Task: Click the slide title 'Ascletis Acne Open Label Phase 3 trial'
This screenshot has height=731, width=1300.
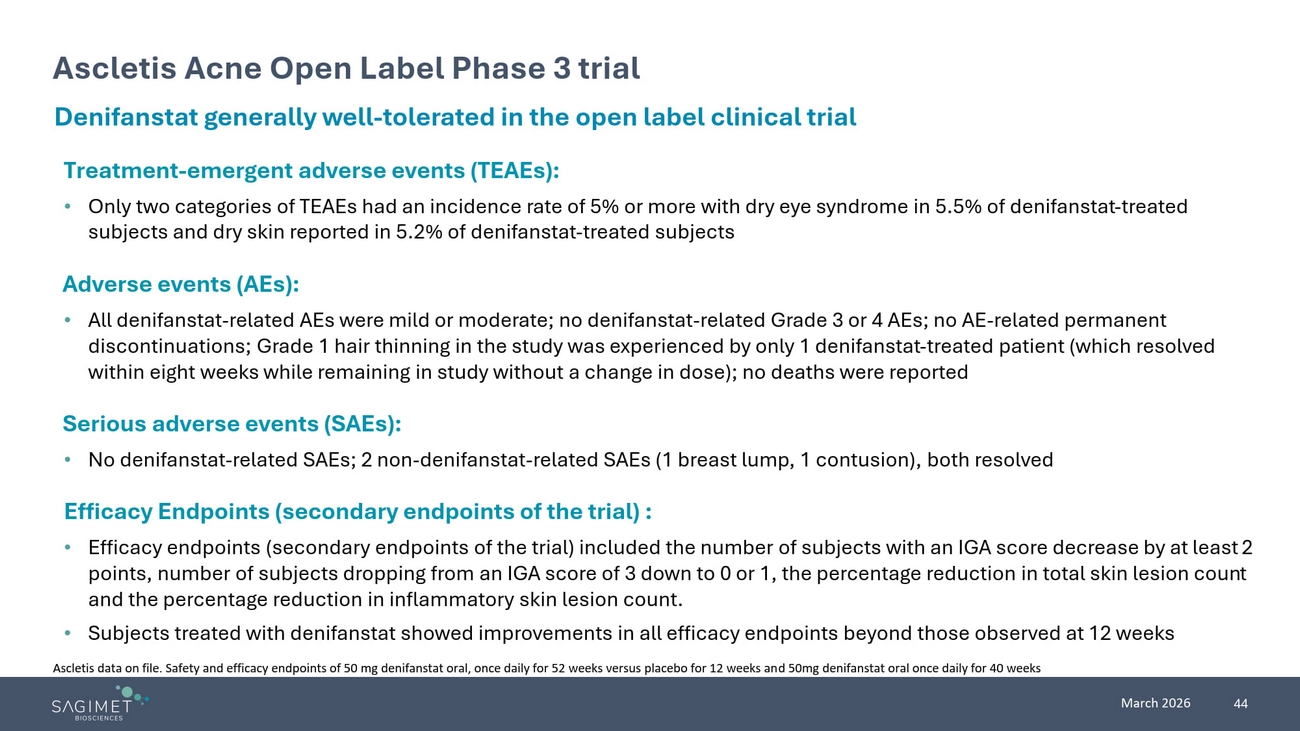Action: coord(346,68)
